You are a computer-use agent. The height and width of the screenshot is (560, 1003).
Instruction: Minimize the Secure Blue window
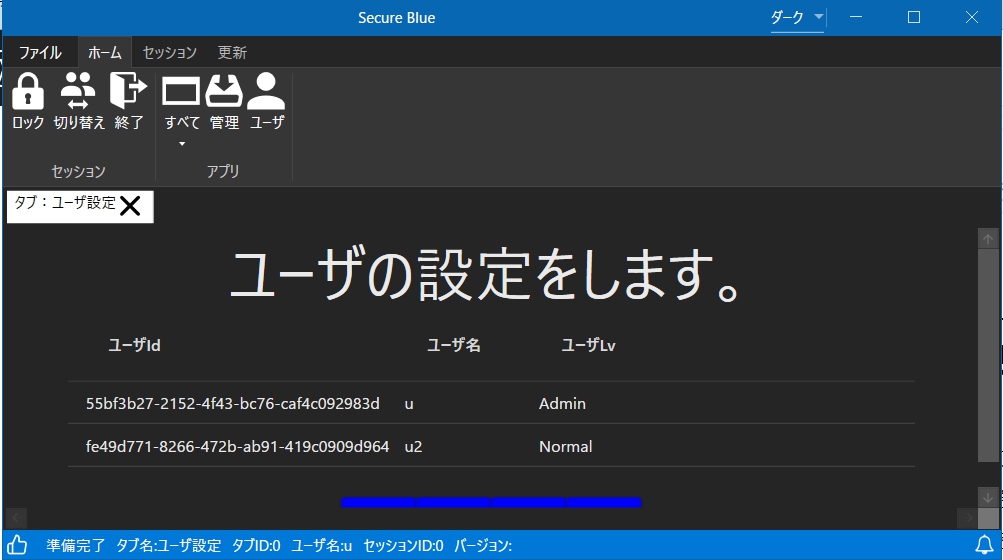(856, 17)
